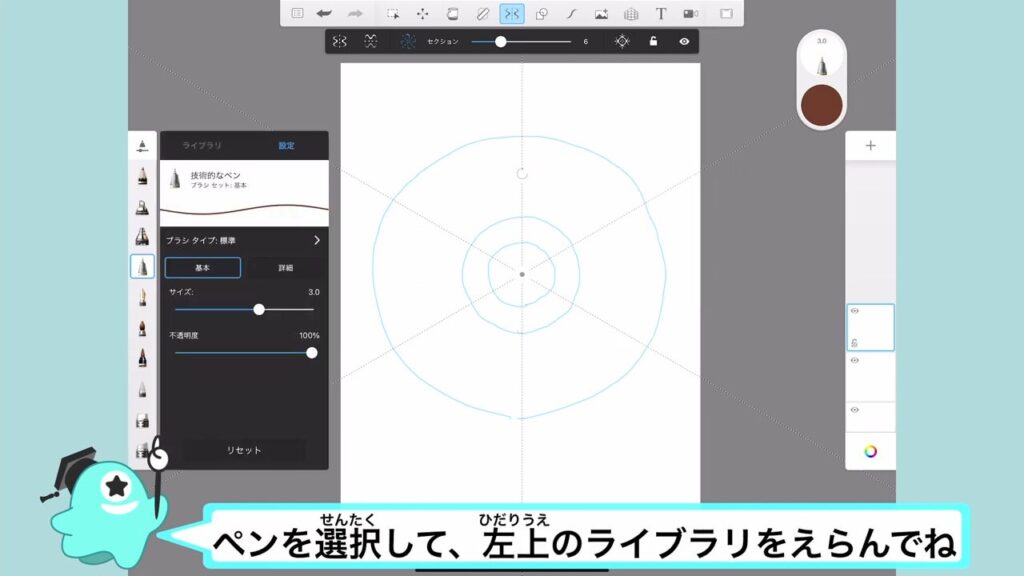
Task: Toggle symmetry guide line visibility
Action: coord(684,42)
